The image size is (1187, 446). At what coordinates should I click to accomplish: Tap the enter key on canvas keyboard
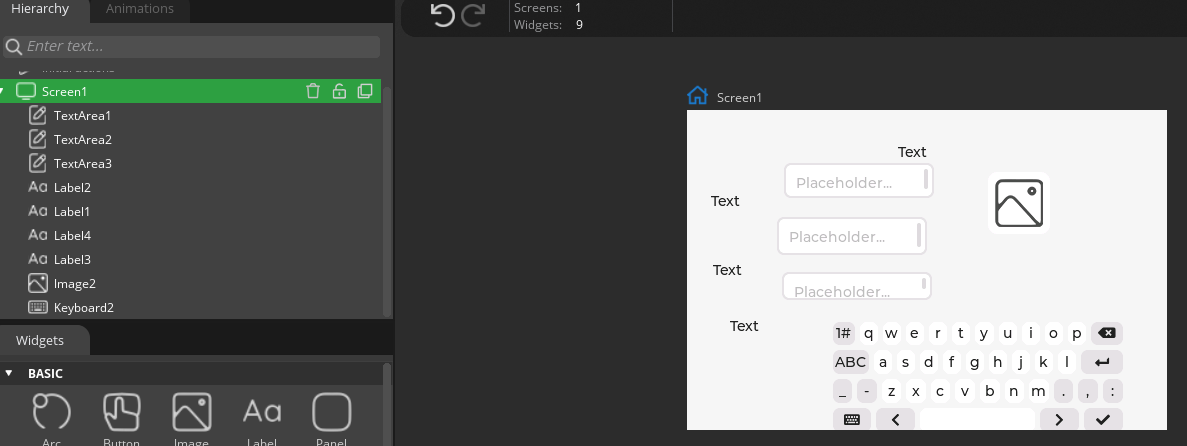[x=1101, y=362]
